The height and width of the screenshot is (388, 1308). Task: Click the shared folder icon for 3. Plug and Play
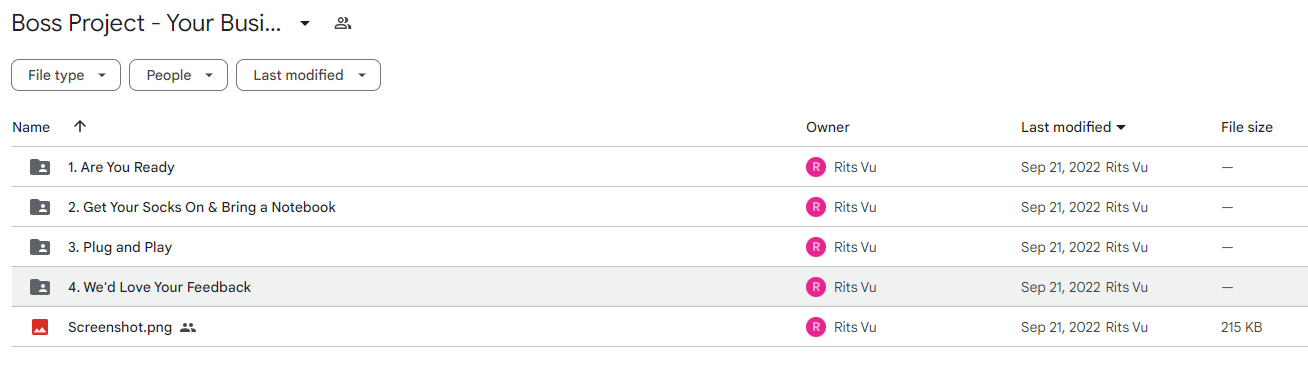40,247
